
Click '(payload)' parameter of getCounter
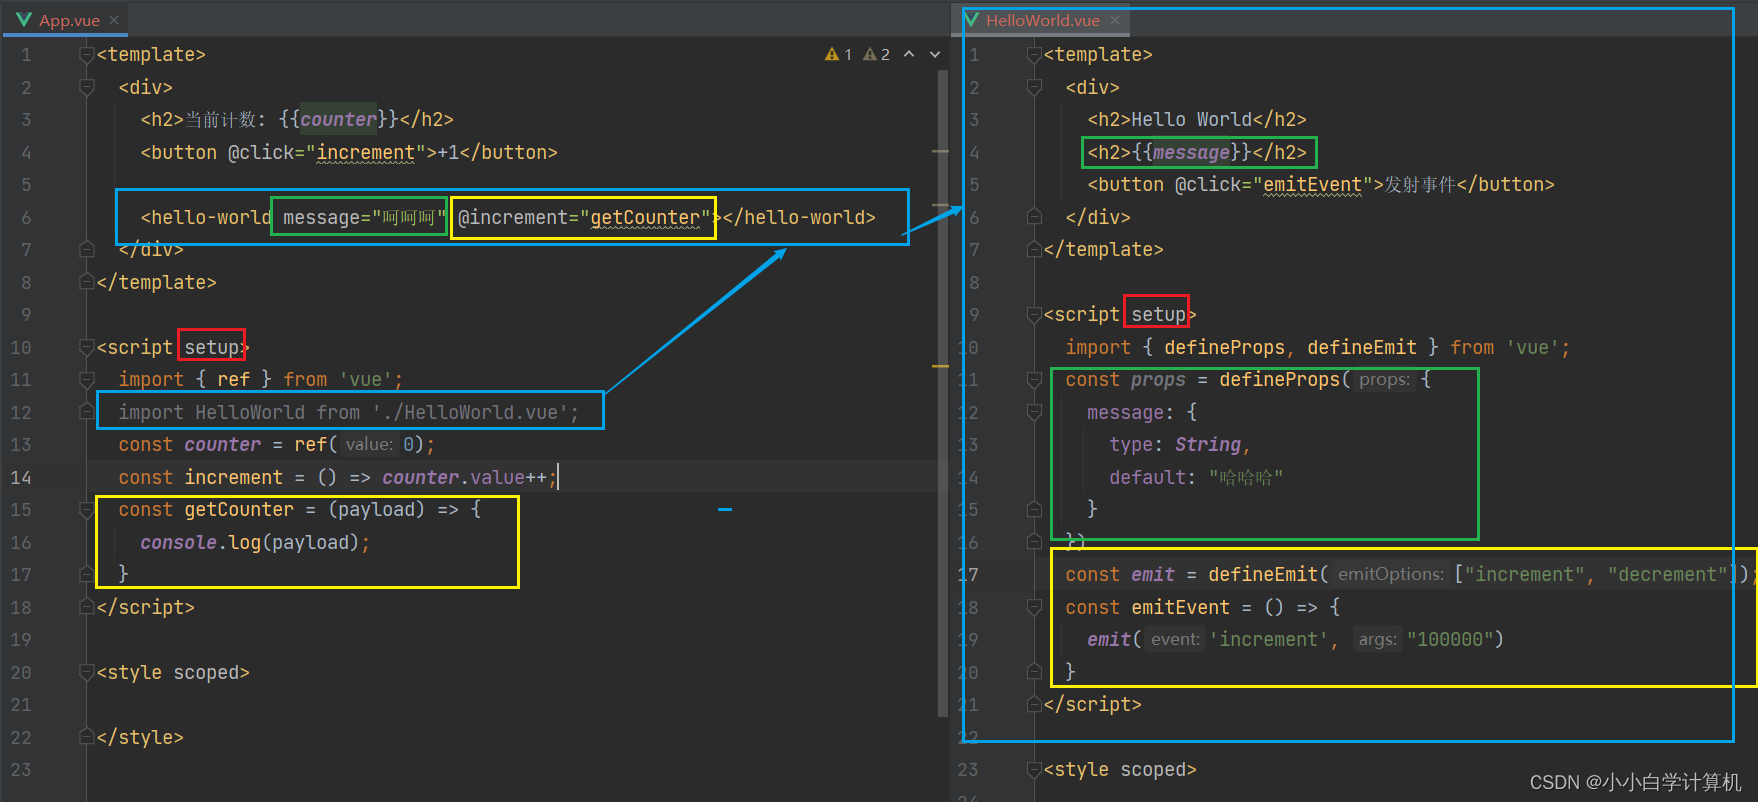coord(376,510)
